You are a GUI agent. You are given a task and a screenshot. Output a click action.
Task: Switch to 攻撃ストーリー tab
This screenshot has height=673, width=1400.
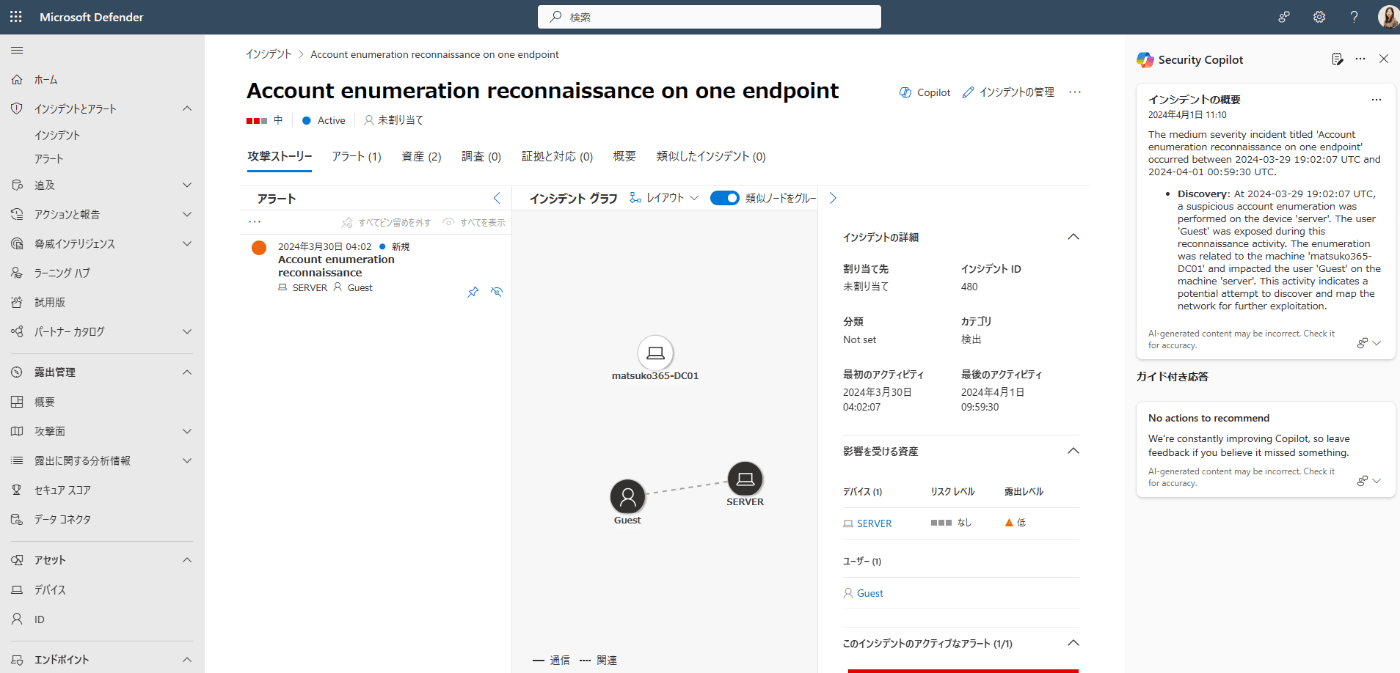click(279, 156)
